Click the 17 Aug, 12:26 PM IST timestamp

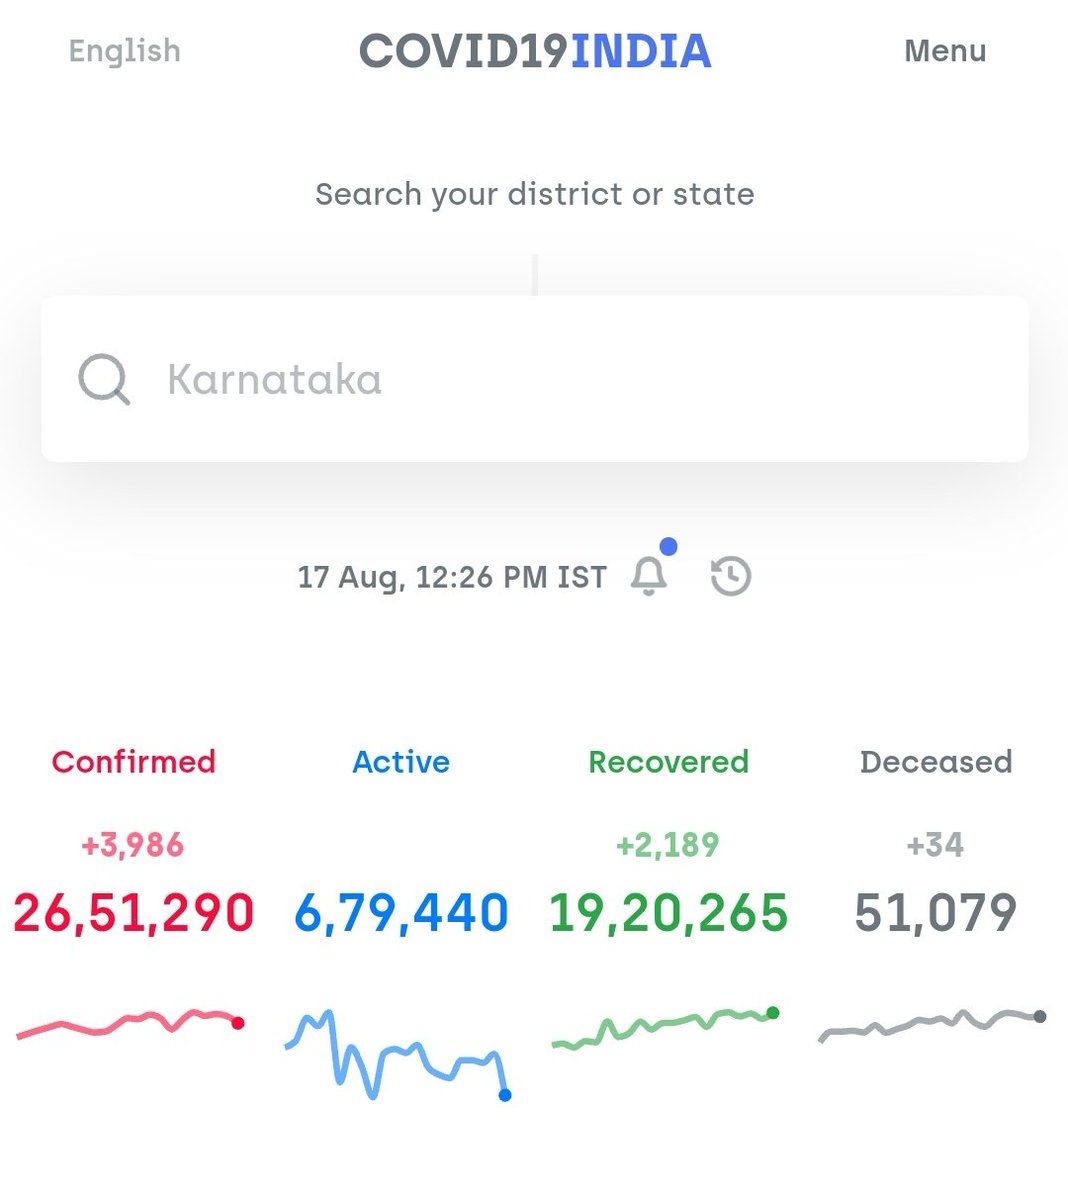(x=452, y=578)
